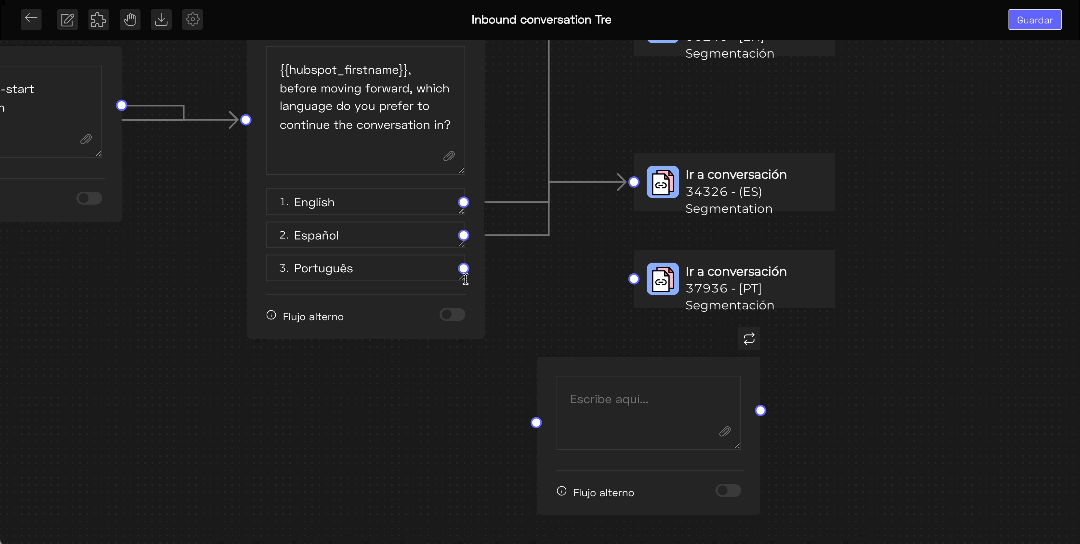1080x544 pixels.
Task: Click the back arrow in the toolbar
Action: (31, 19)
